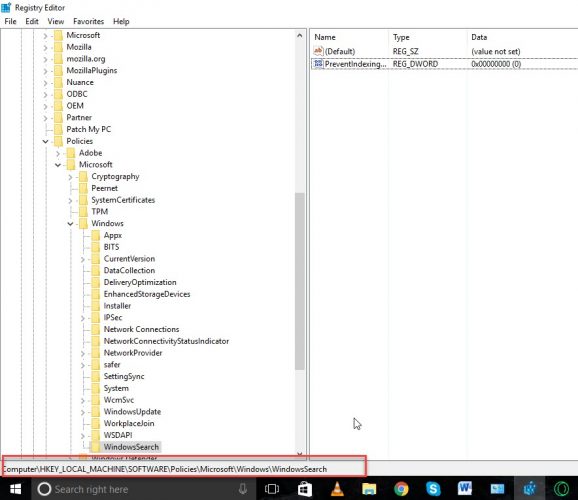Click the taskbar search microphone icon
Image resolution: width=578 pixels, height=500 pixels.
(243, 489)
